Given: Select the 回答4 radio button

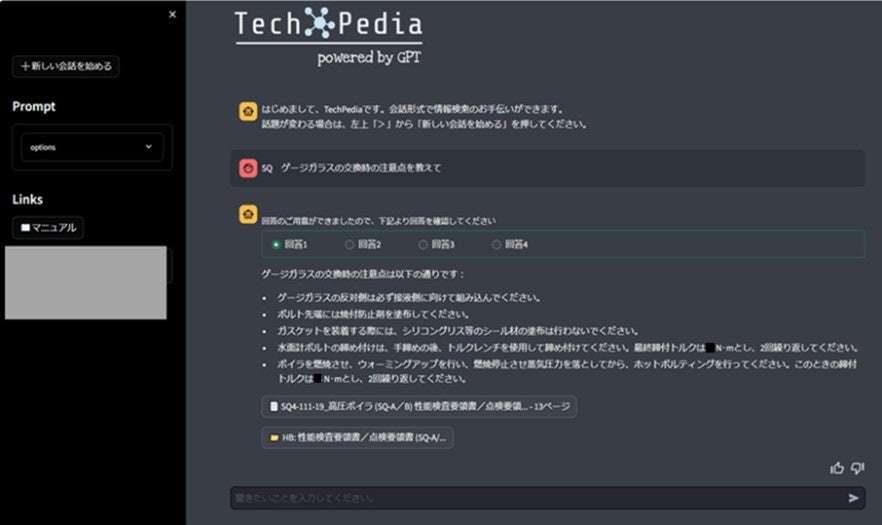Looking at the screenshot, I should click(496, 244).
